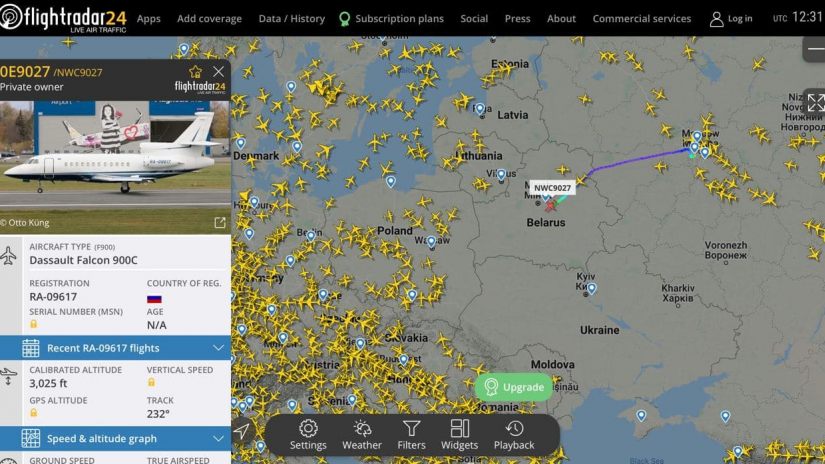Image resolution: width=825 pixels, height=464 pixels.
Task: Open the map Settings gear
Action: pyautogui.click(x=308, y=435)
